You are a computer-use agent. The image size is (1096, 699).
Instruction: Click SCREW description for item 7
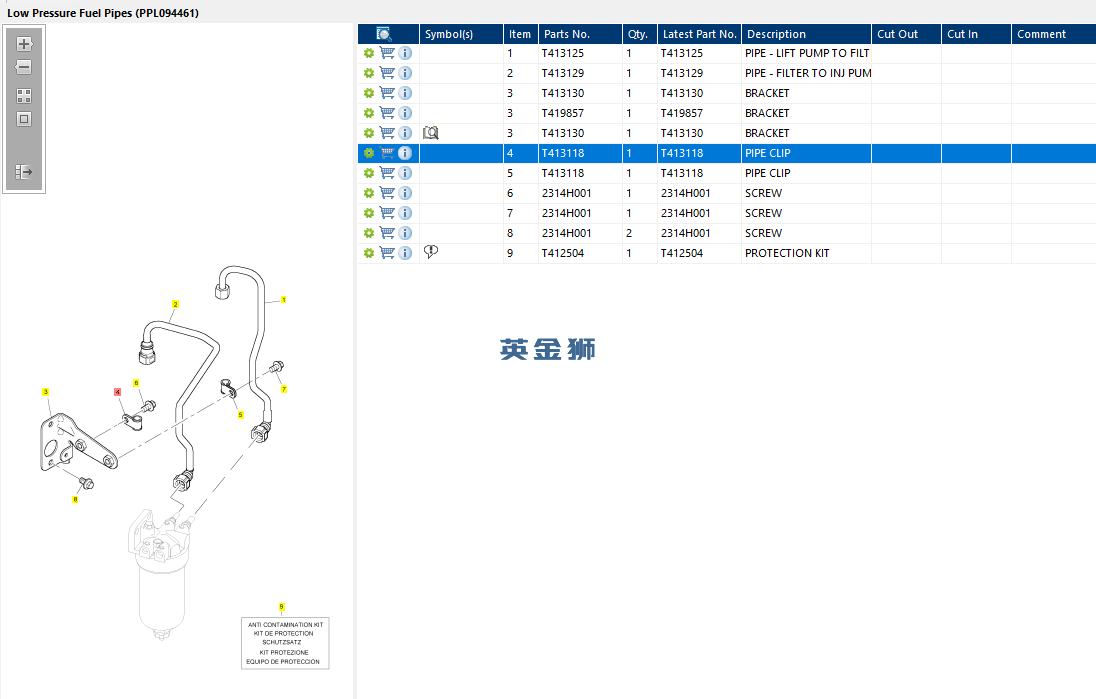763,212
